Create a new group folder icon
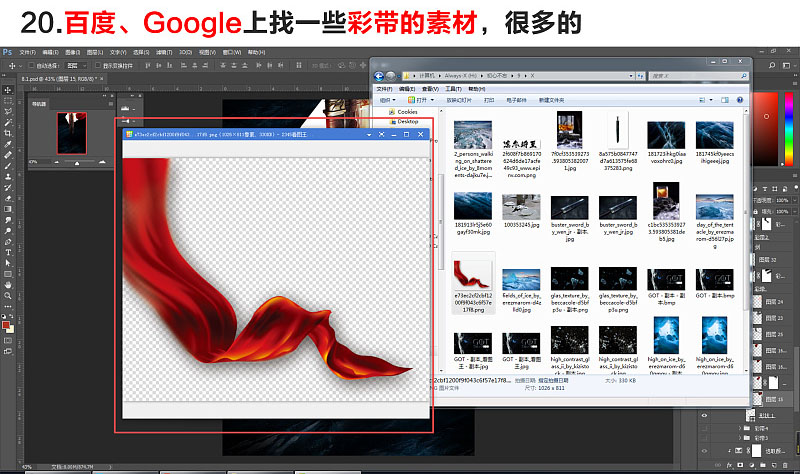The image size is (800, 474). [x=763, y=465]
